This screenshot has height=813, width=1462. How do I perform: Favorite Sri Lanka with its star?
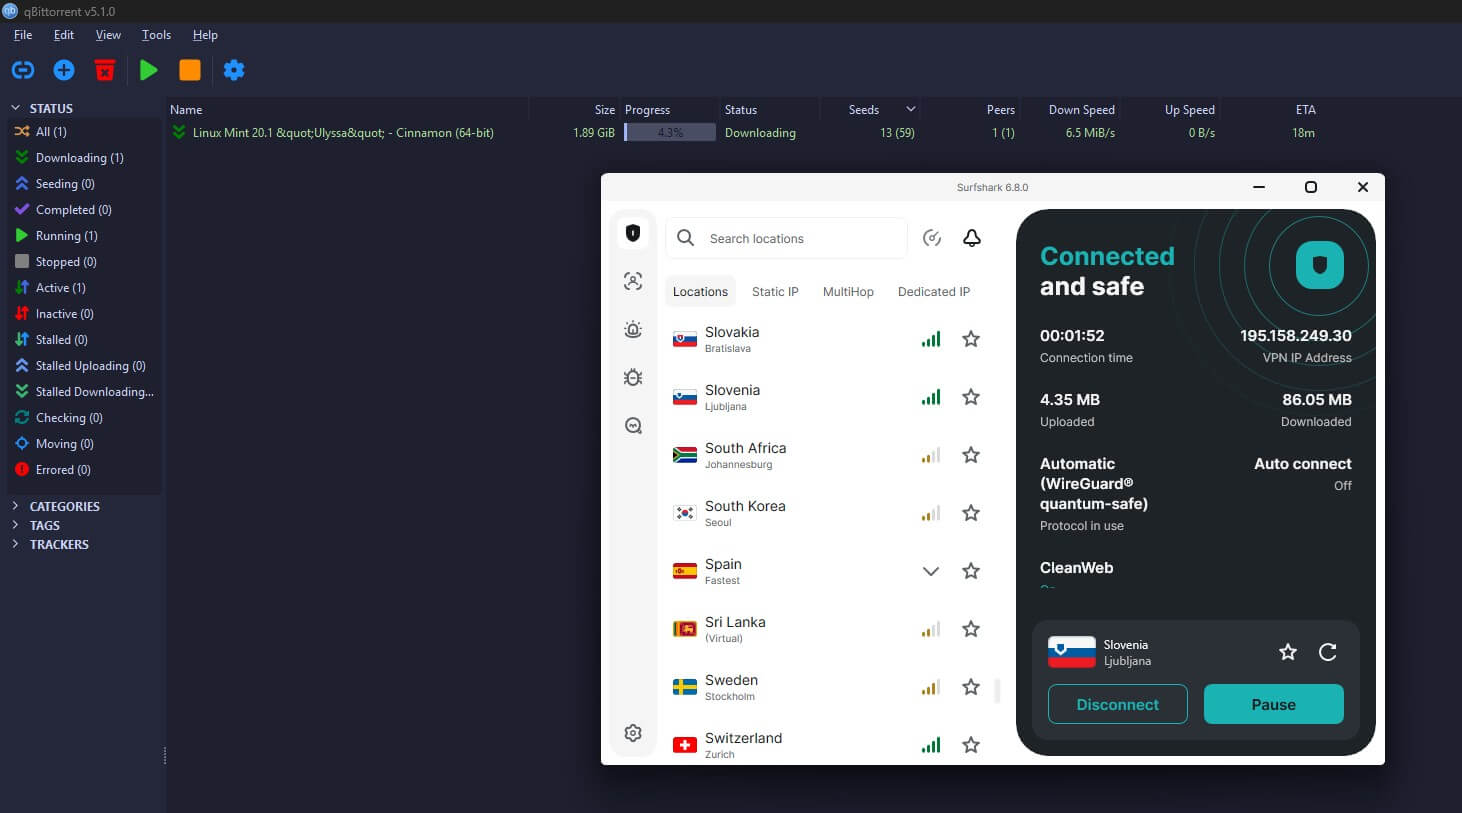[971, 629]
